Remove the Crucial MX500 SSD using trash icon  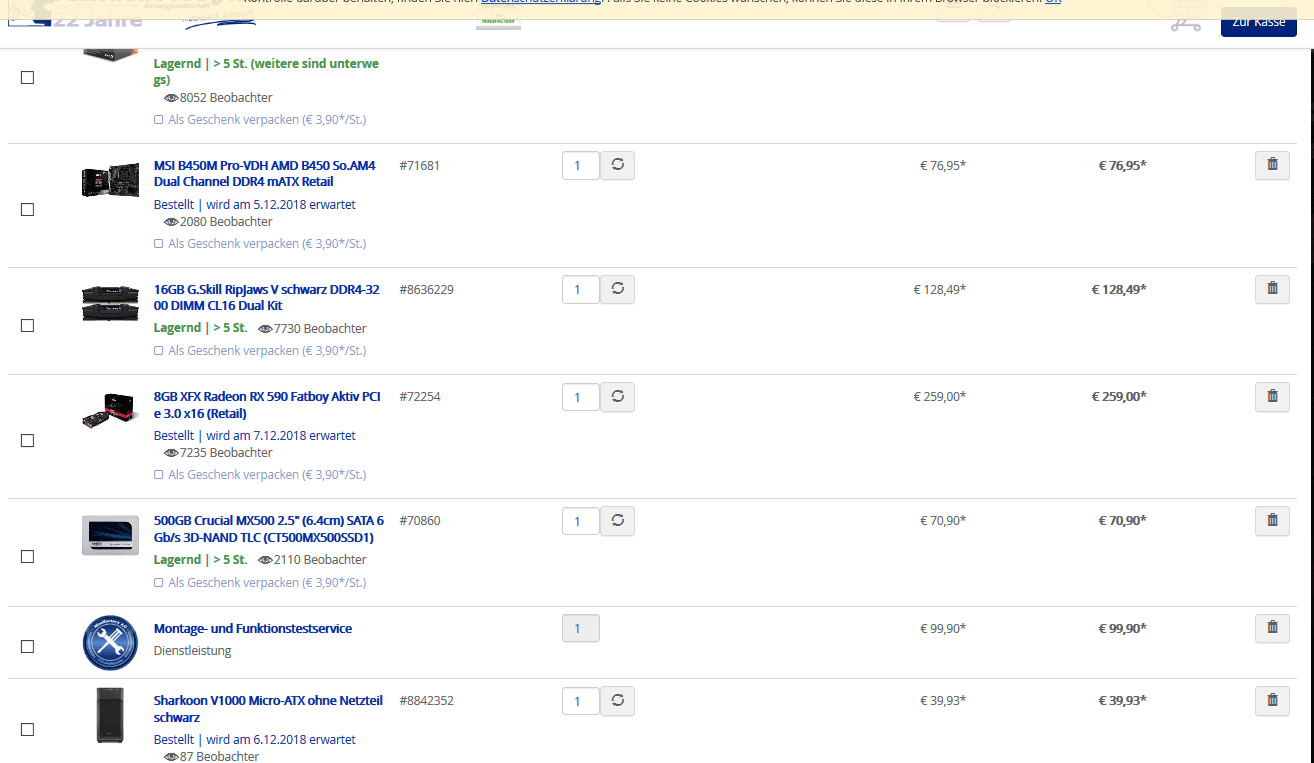click(1272, 521)
